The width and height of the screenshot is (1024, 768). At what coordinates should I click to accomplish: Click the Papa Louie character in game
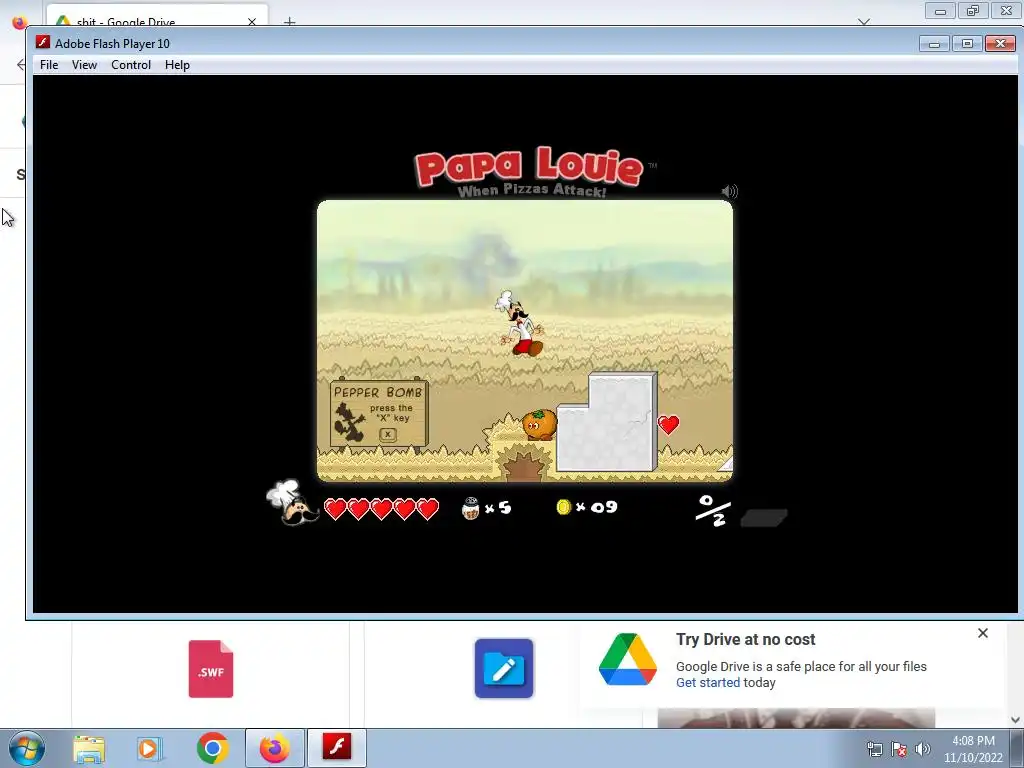520,324
